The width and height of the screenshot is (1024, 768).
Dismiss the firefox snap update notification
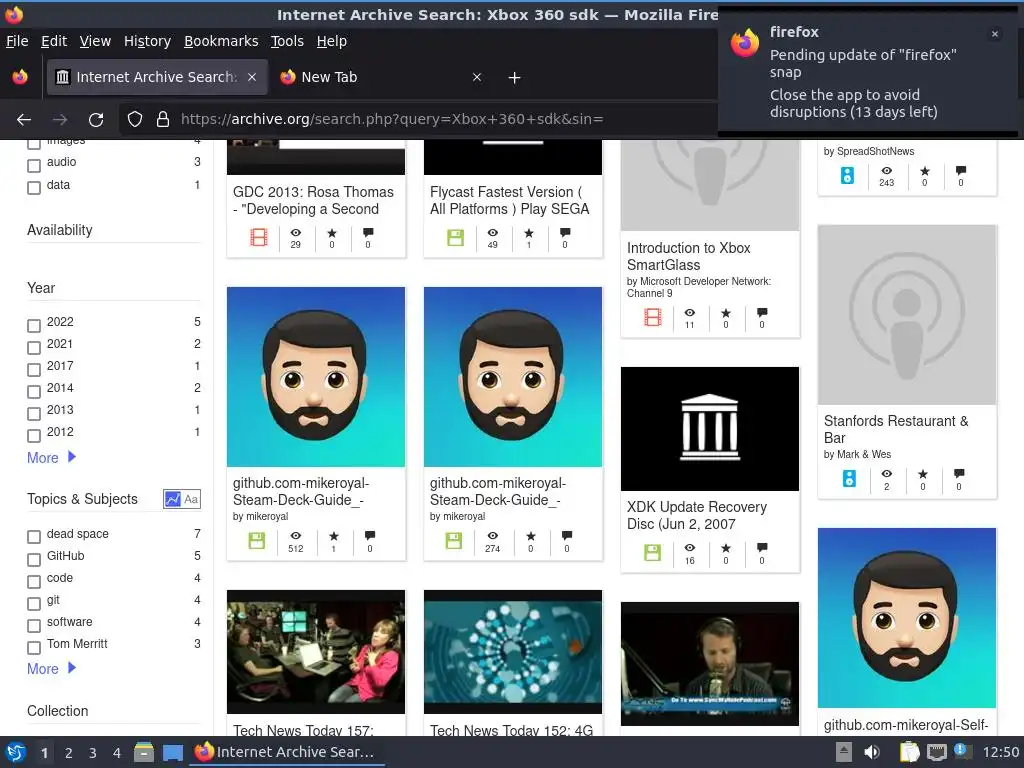pyautogui.click(x=995, y=34)
